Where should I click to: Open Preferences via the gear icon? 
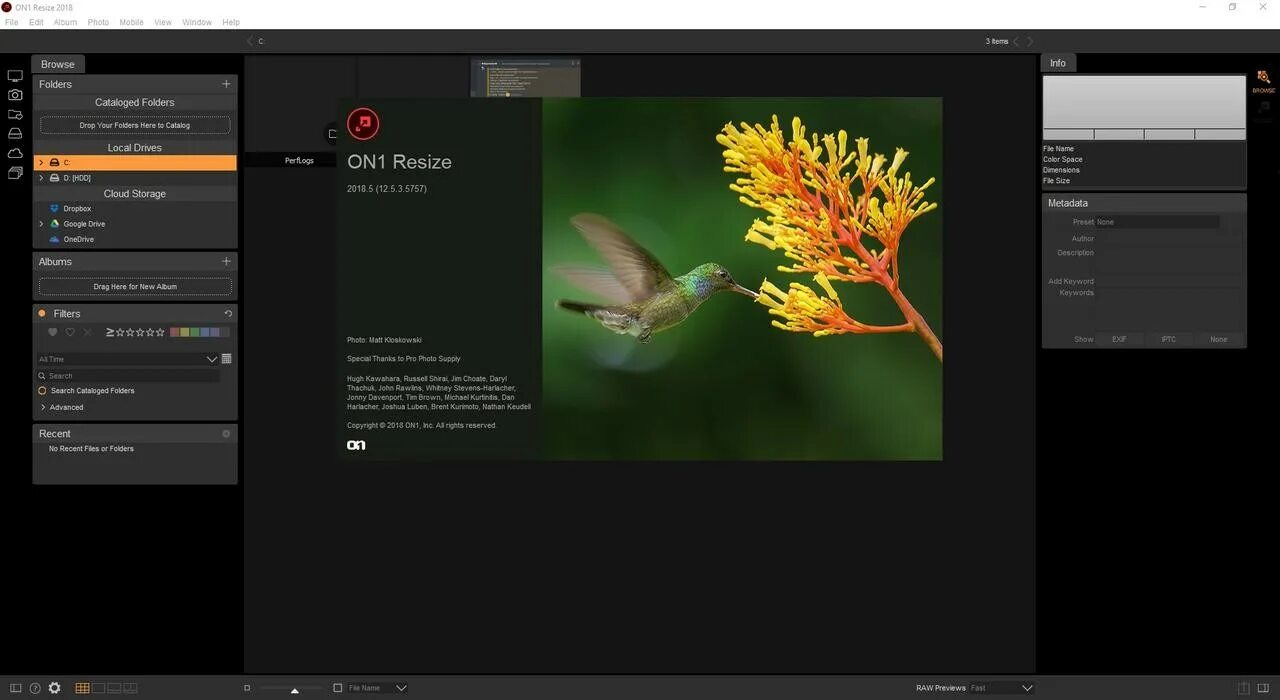[54, 688]
